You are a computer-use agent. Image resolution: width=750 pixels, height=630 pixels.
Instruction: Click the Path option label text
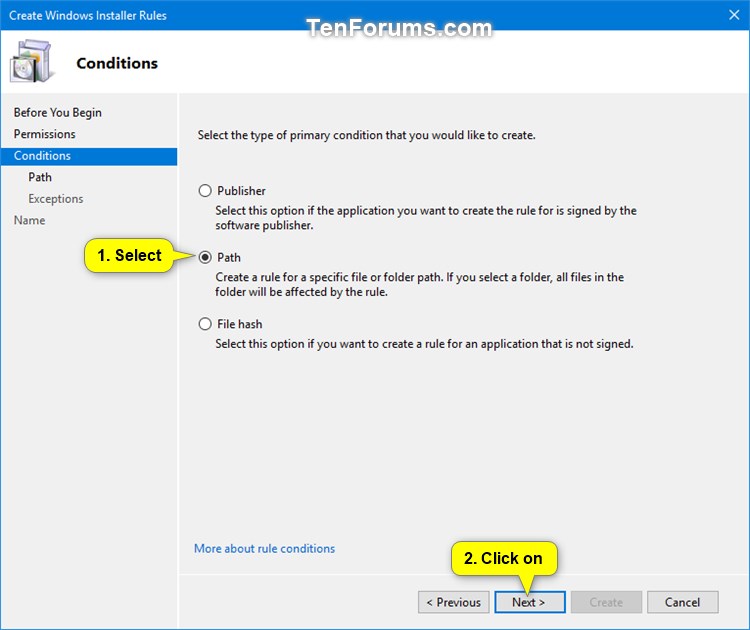click(x=229, y=257)
